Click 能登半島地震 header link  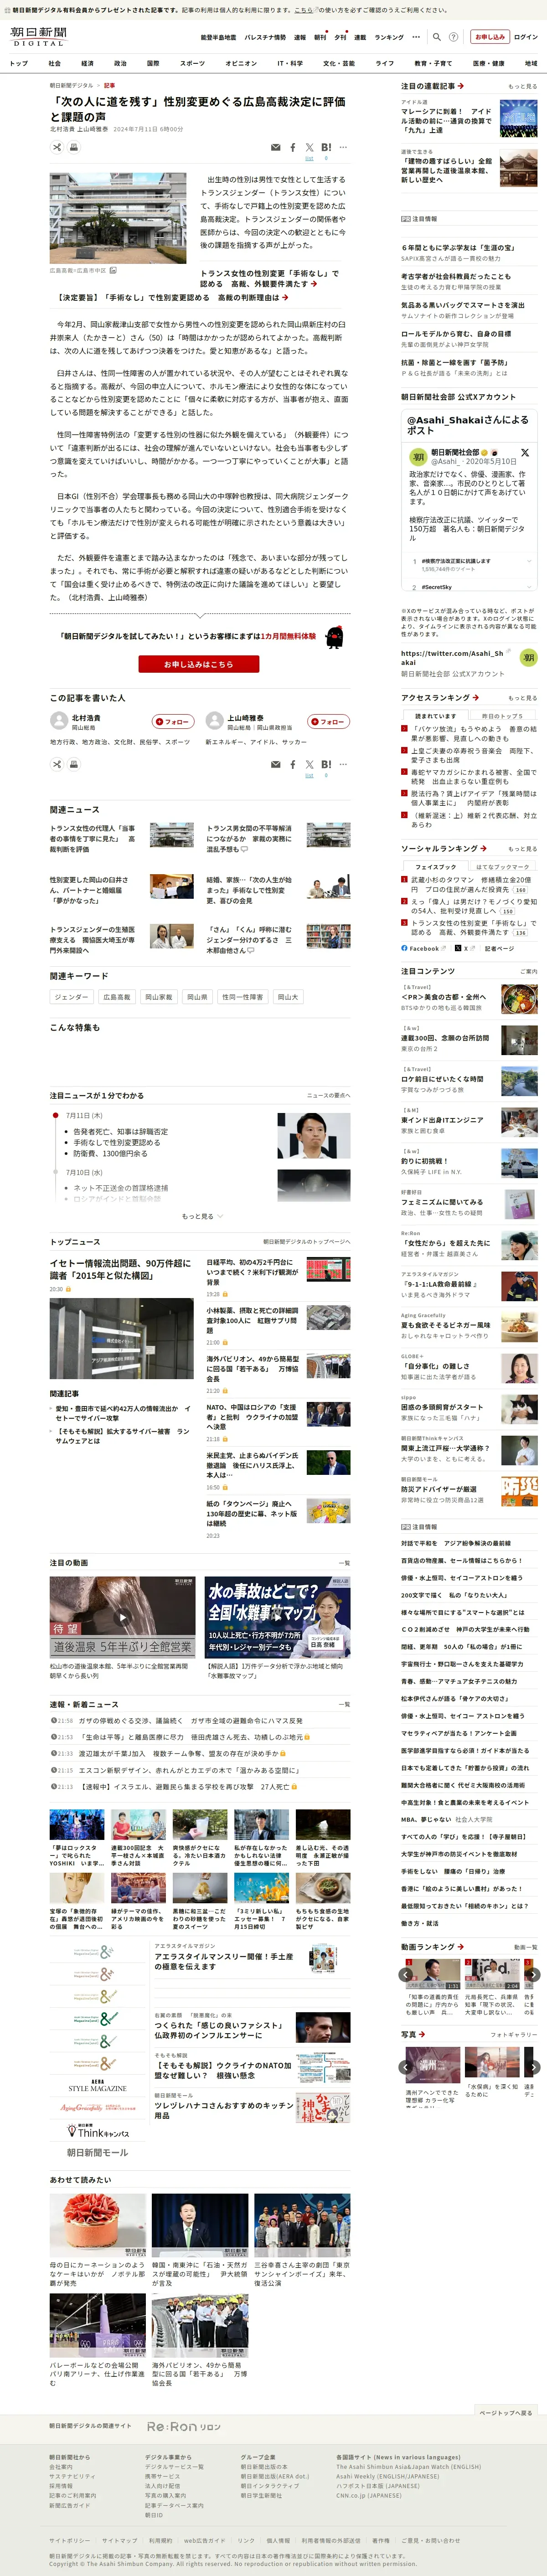point(218,37)
